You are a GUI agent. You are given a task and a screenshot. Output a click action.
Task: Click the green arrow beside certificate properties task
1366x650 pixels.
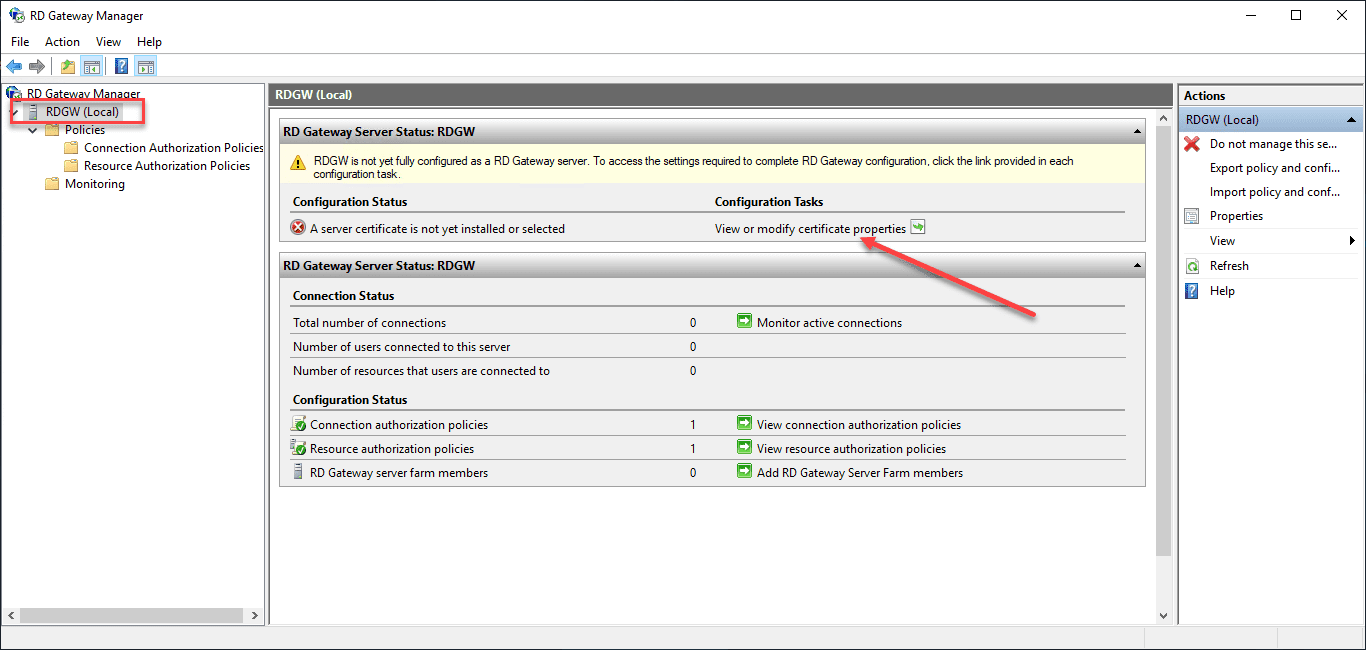(918, 227)
